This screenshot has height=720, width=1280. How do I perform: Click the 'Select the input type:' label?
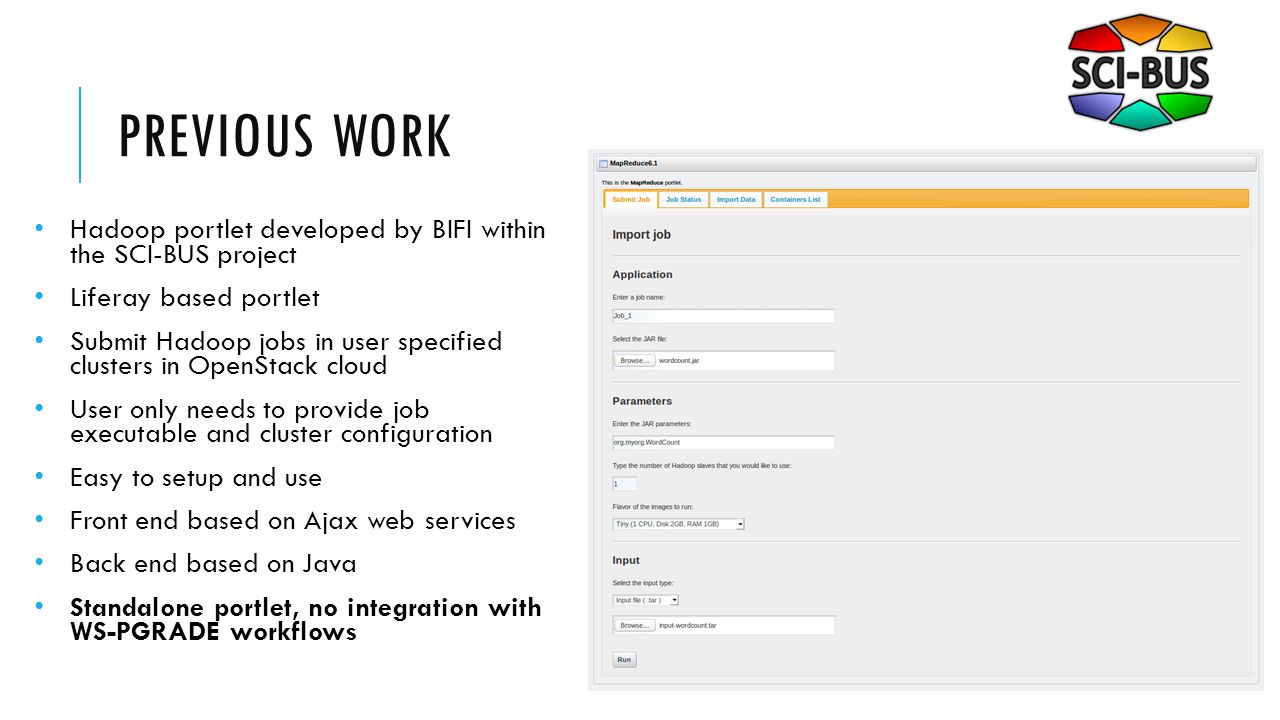(x=643, y=583)
